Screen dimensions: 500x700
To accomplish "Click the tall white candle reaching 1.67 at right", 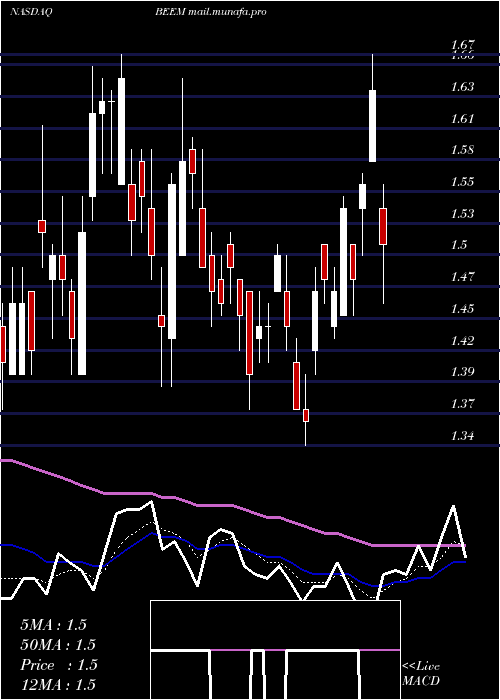I will pyautogui.click(x=372, y=126).
